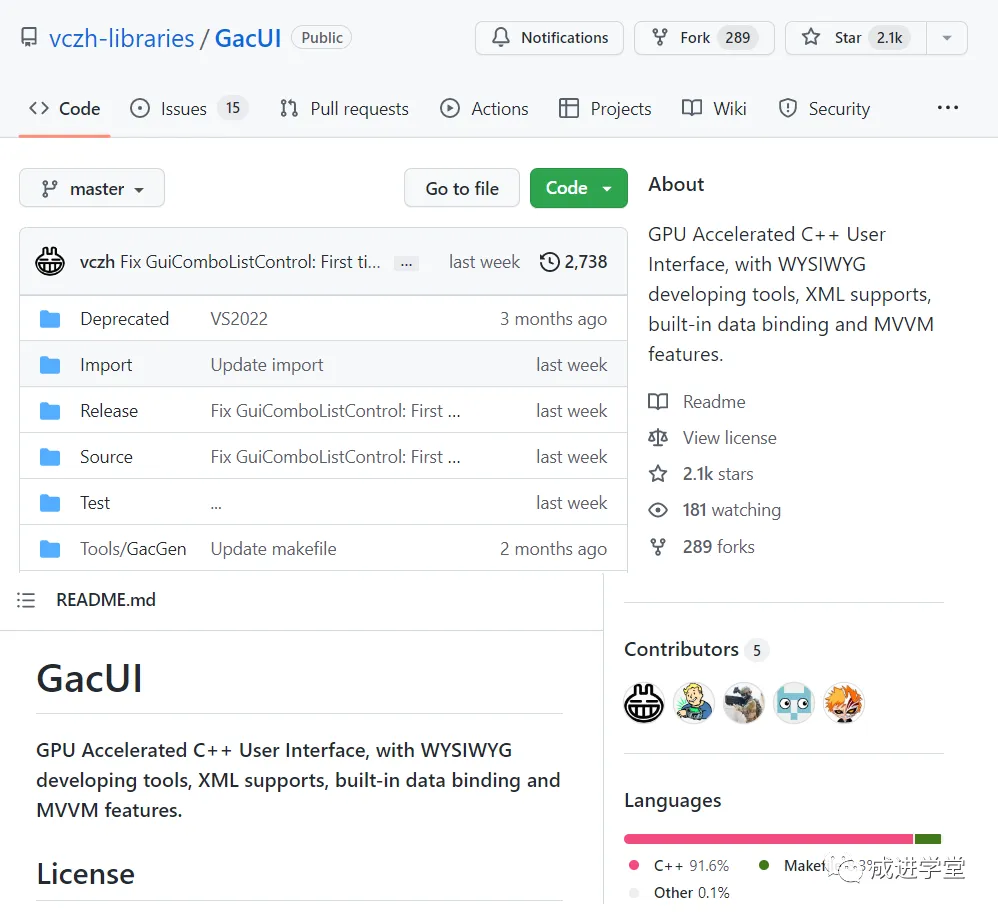Click the eye icon beside 181 watching
The height and width of the screenshot is (912, 998).
[658, 510]
